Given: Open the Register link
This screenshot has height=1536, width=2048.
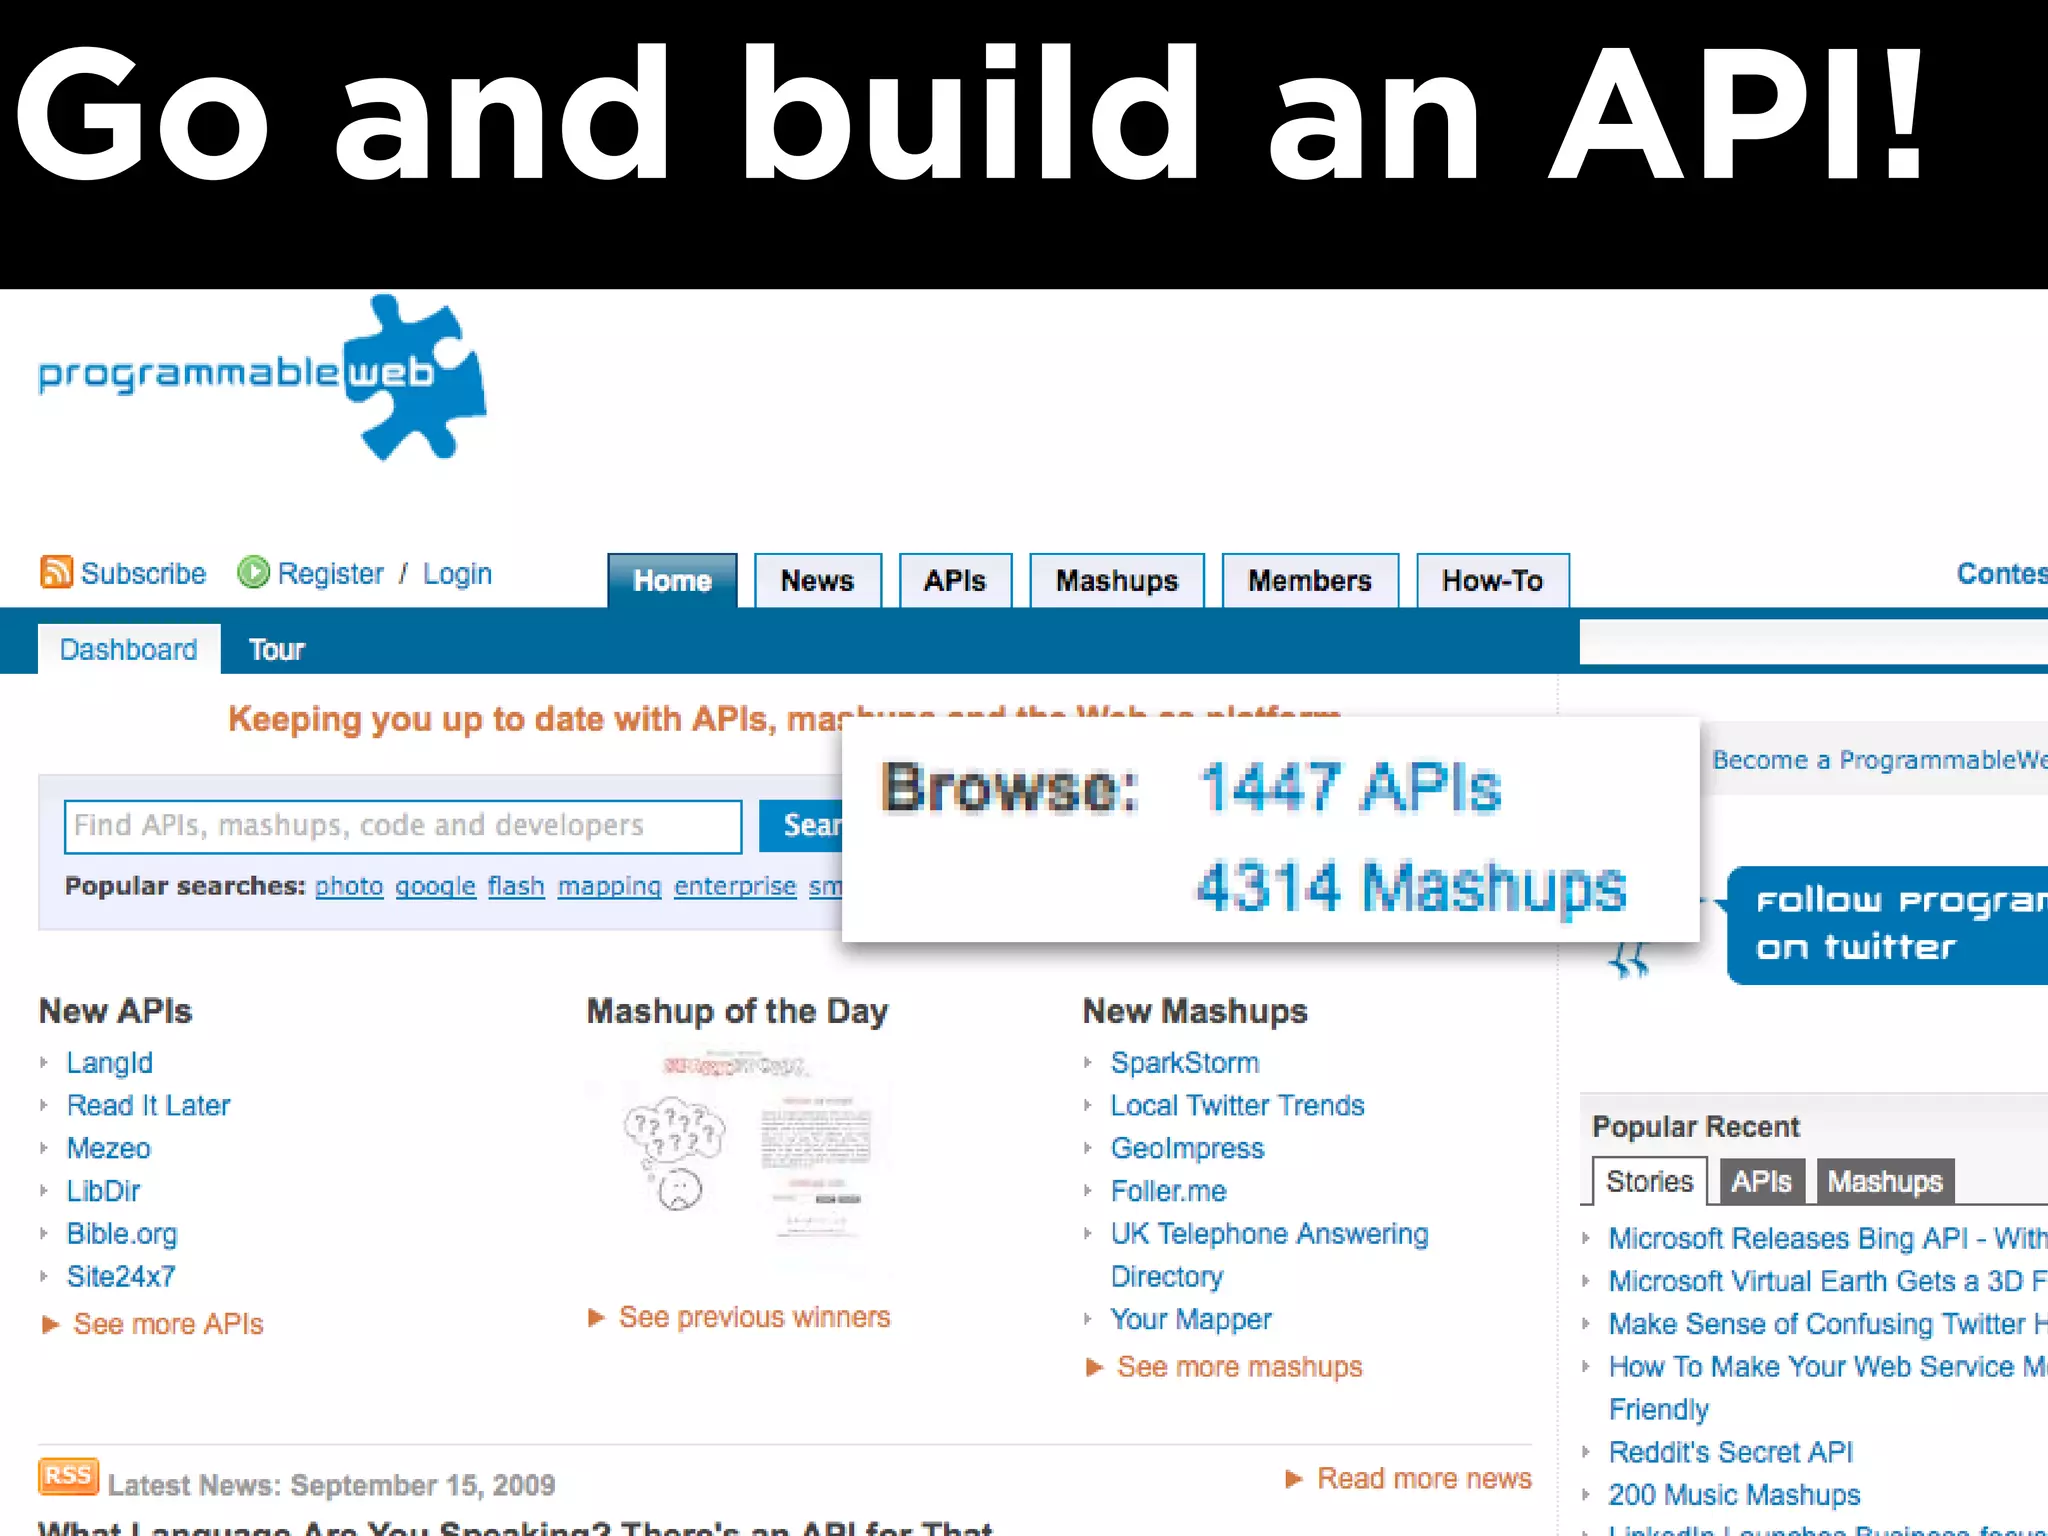Looking at the screenshot, I should tap(330, 573).
